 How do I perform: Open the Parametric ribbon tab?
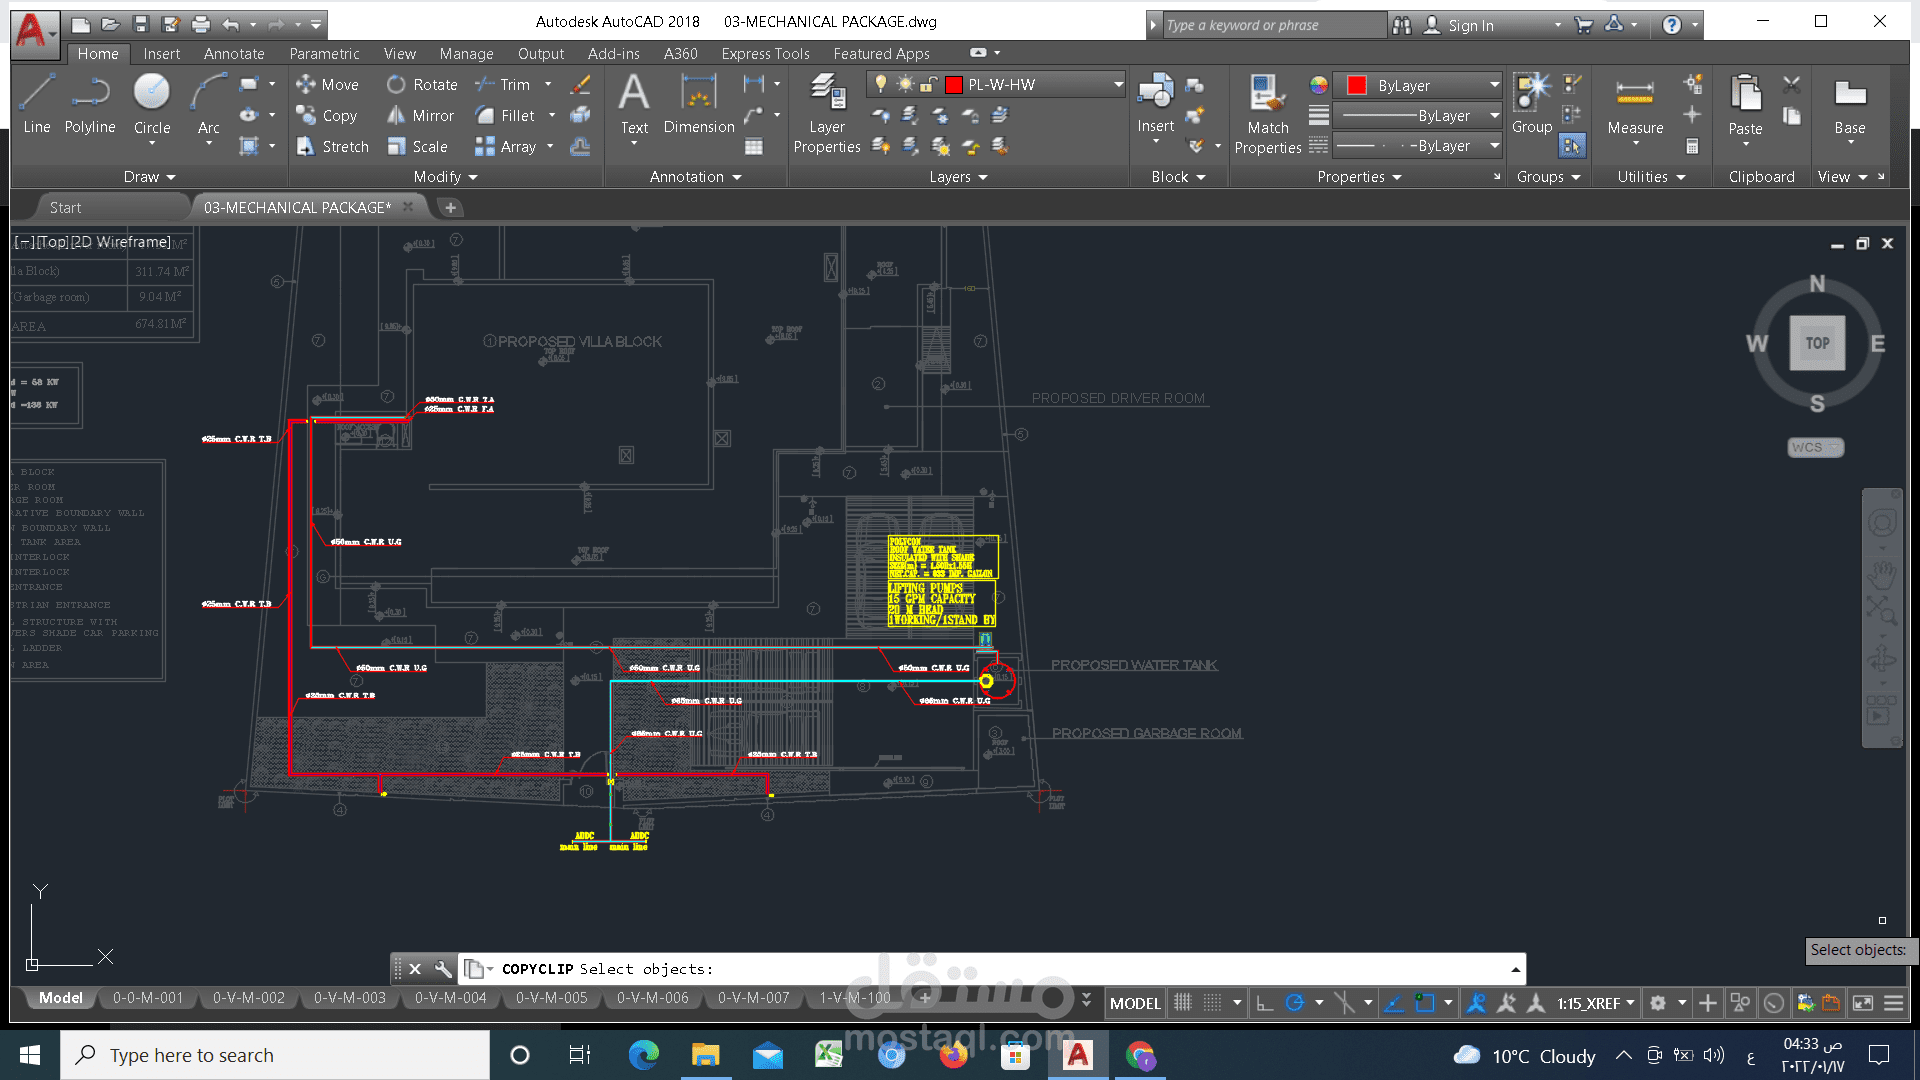[x=324, y=54]
